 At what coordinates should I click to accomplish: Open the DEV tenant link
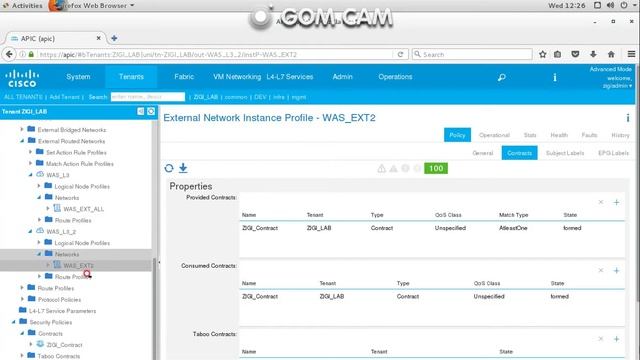coord(260,97)
